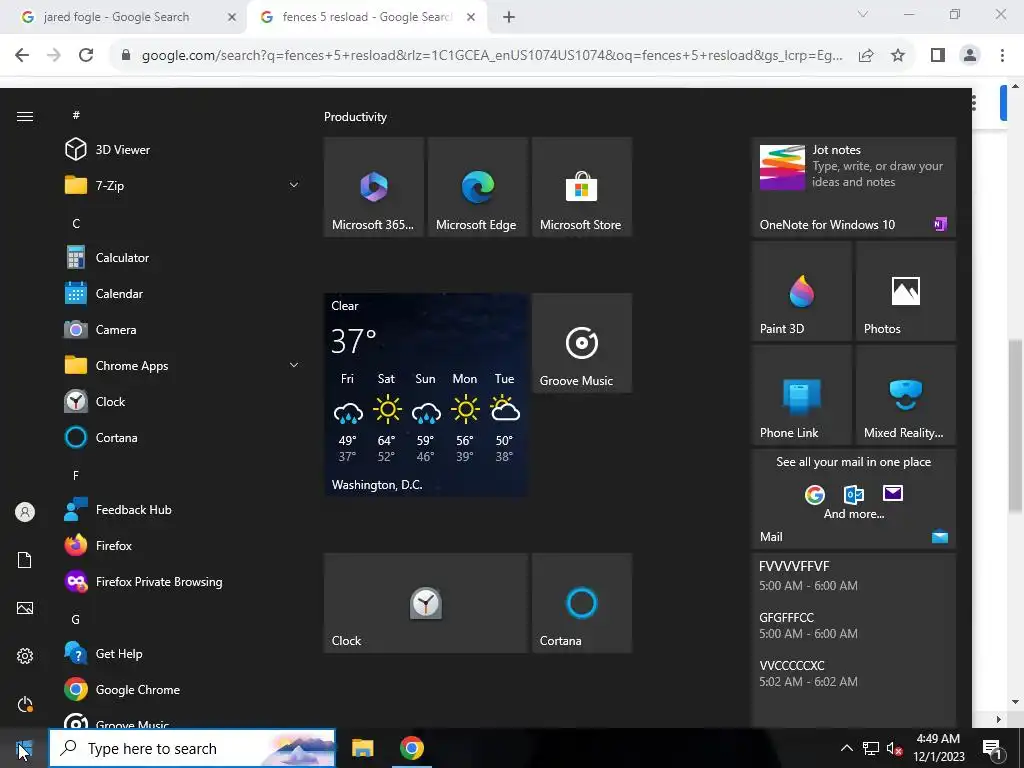Focus the 'Type here to search' box
The width and height of the screenshot is (1024, 768).
pos(192,748)
